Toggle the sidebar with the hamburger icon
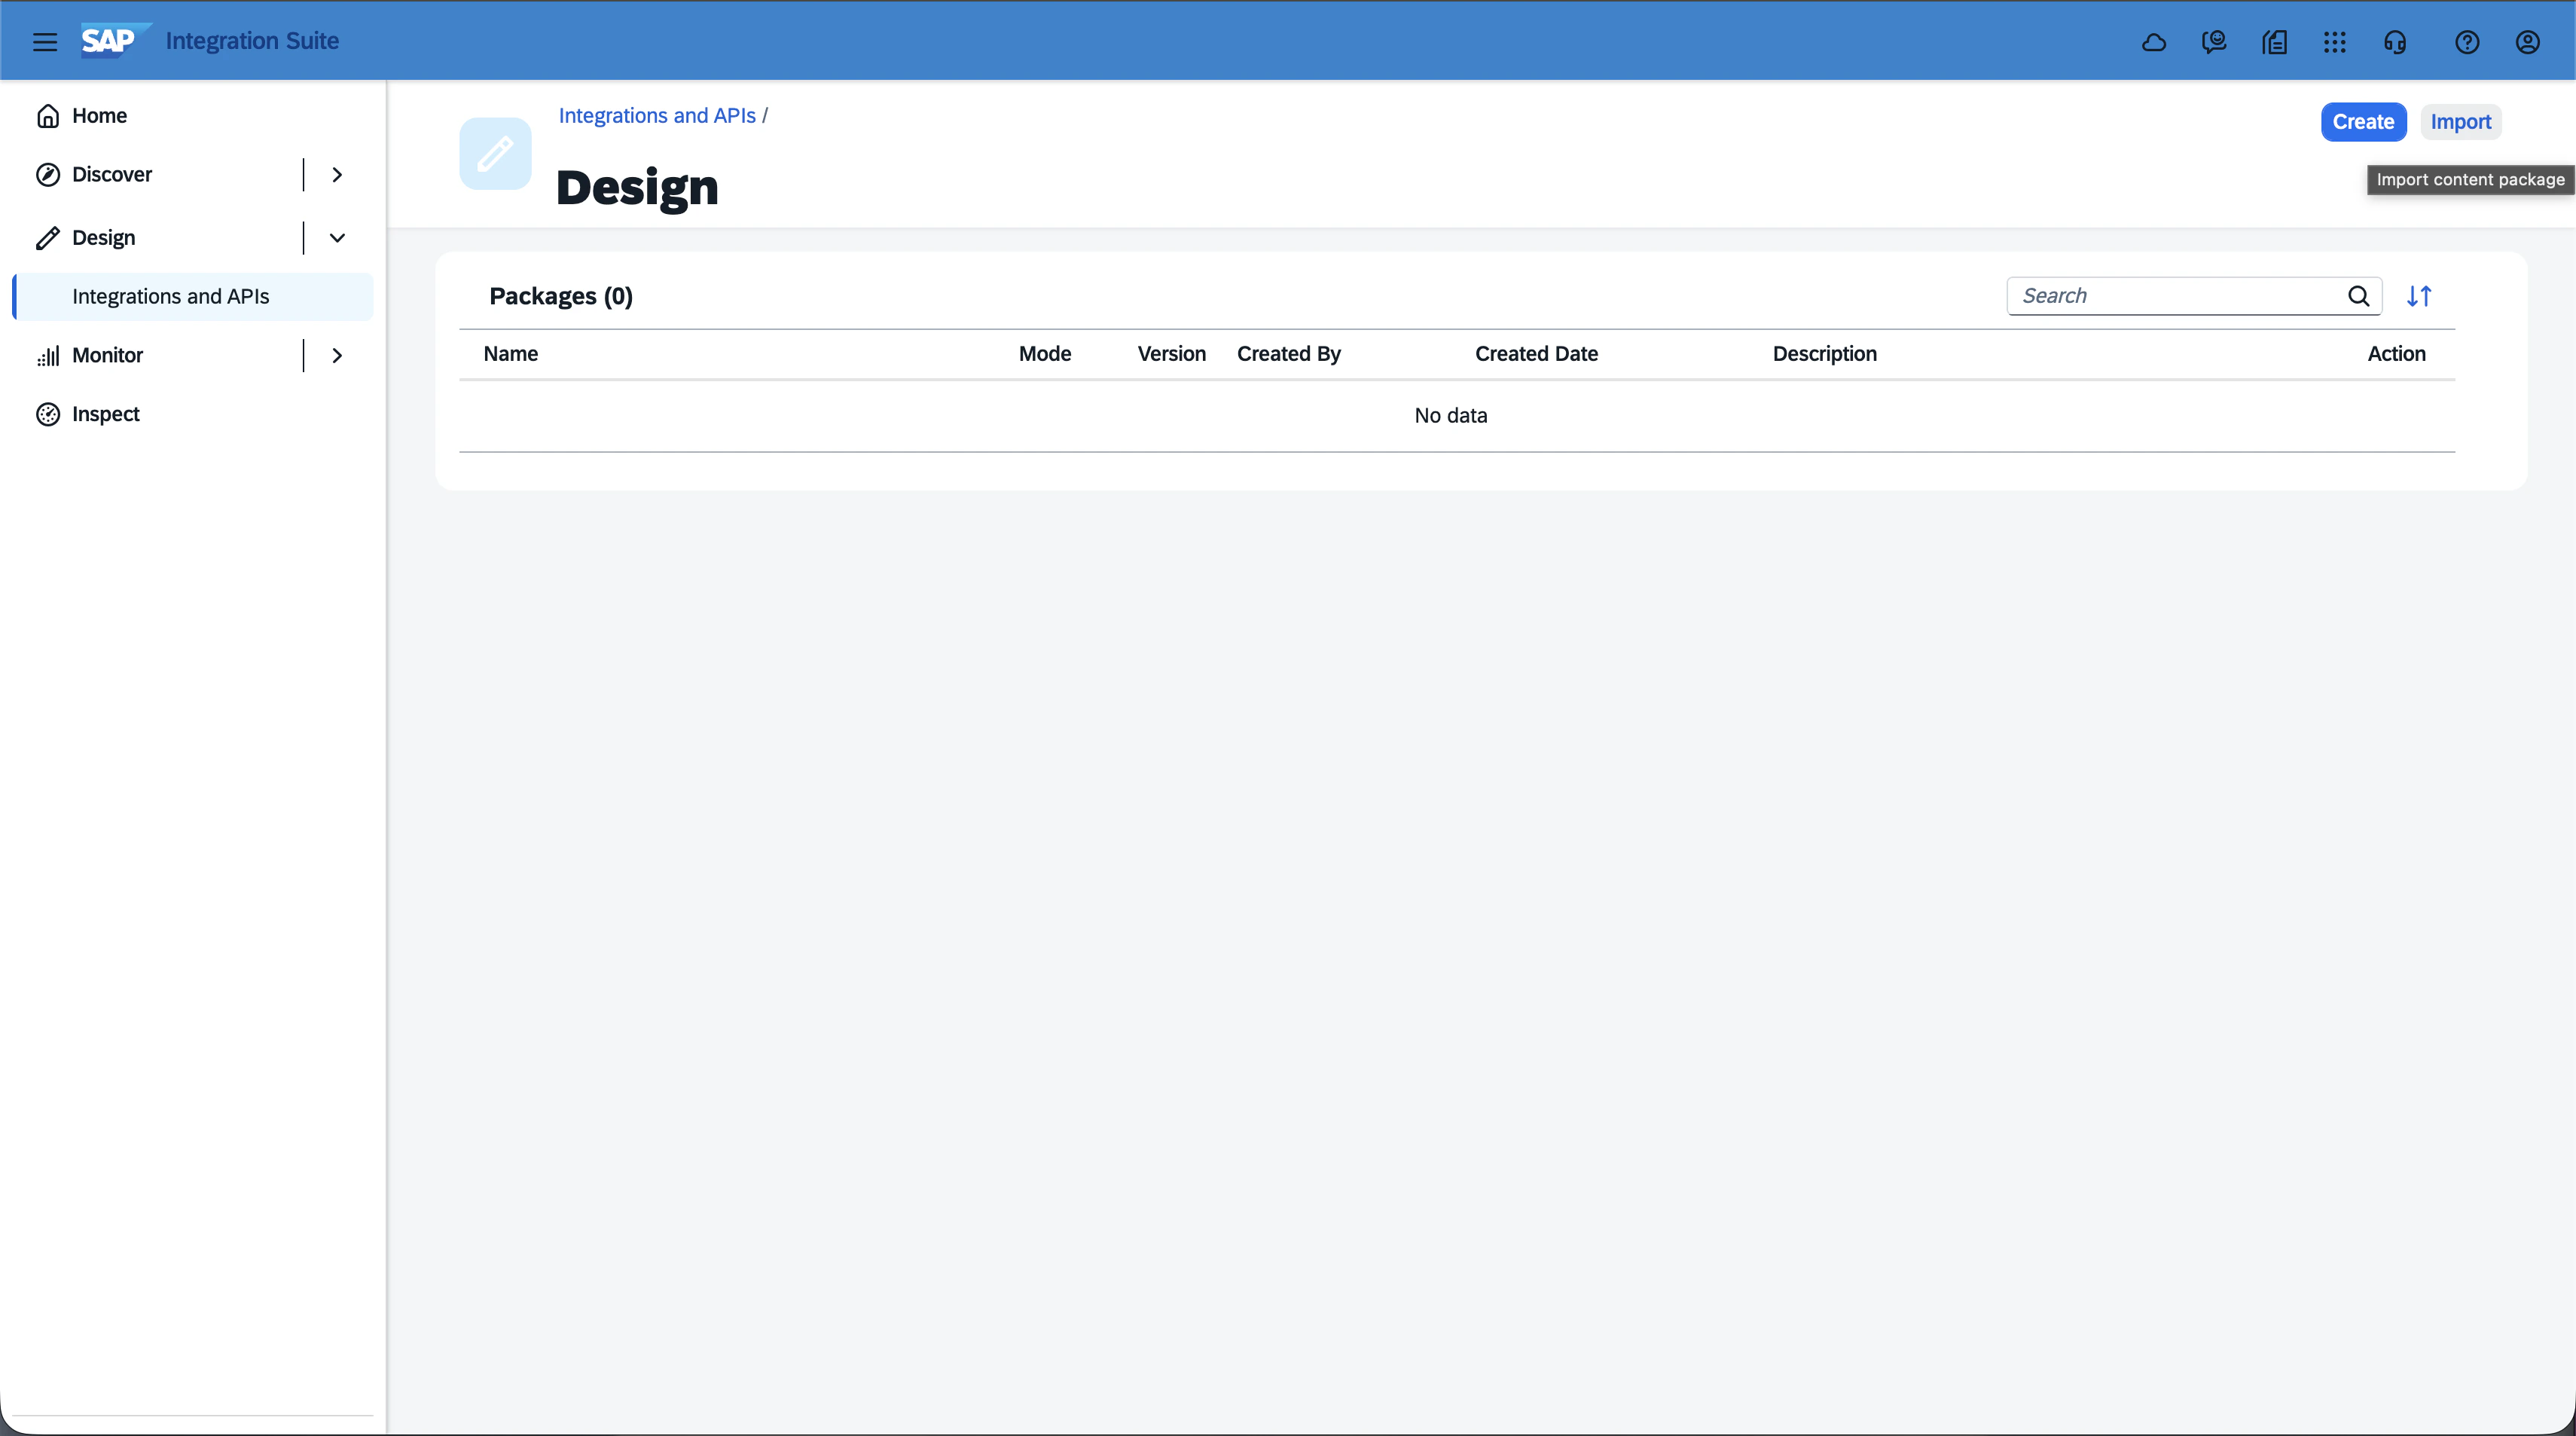 pyautogui.click(x=45, y=41)
